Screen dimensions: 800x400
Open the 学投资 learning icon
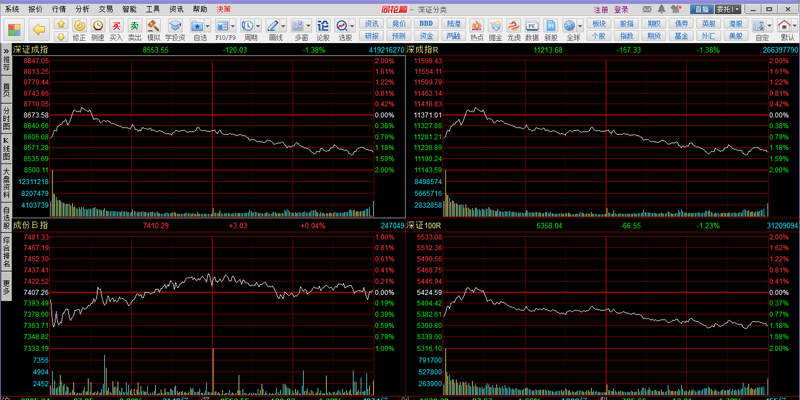tap(175, 28)
